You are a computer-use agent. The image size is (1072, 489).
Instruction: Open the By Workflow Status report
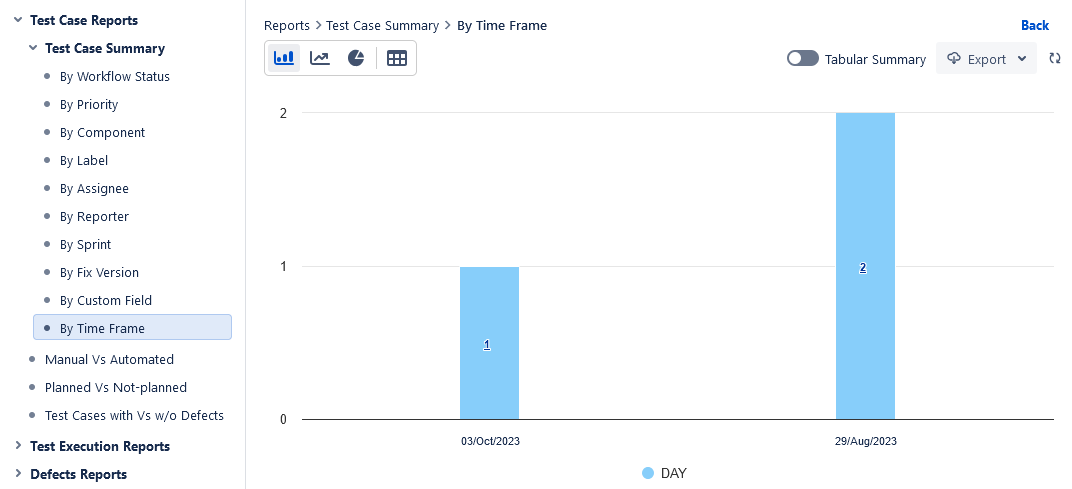tap(115, 76)
